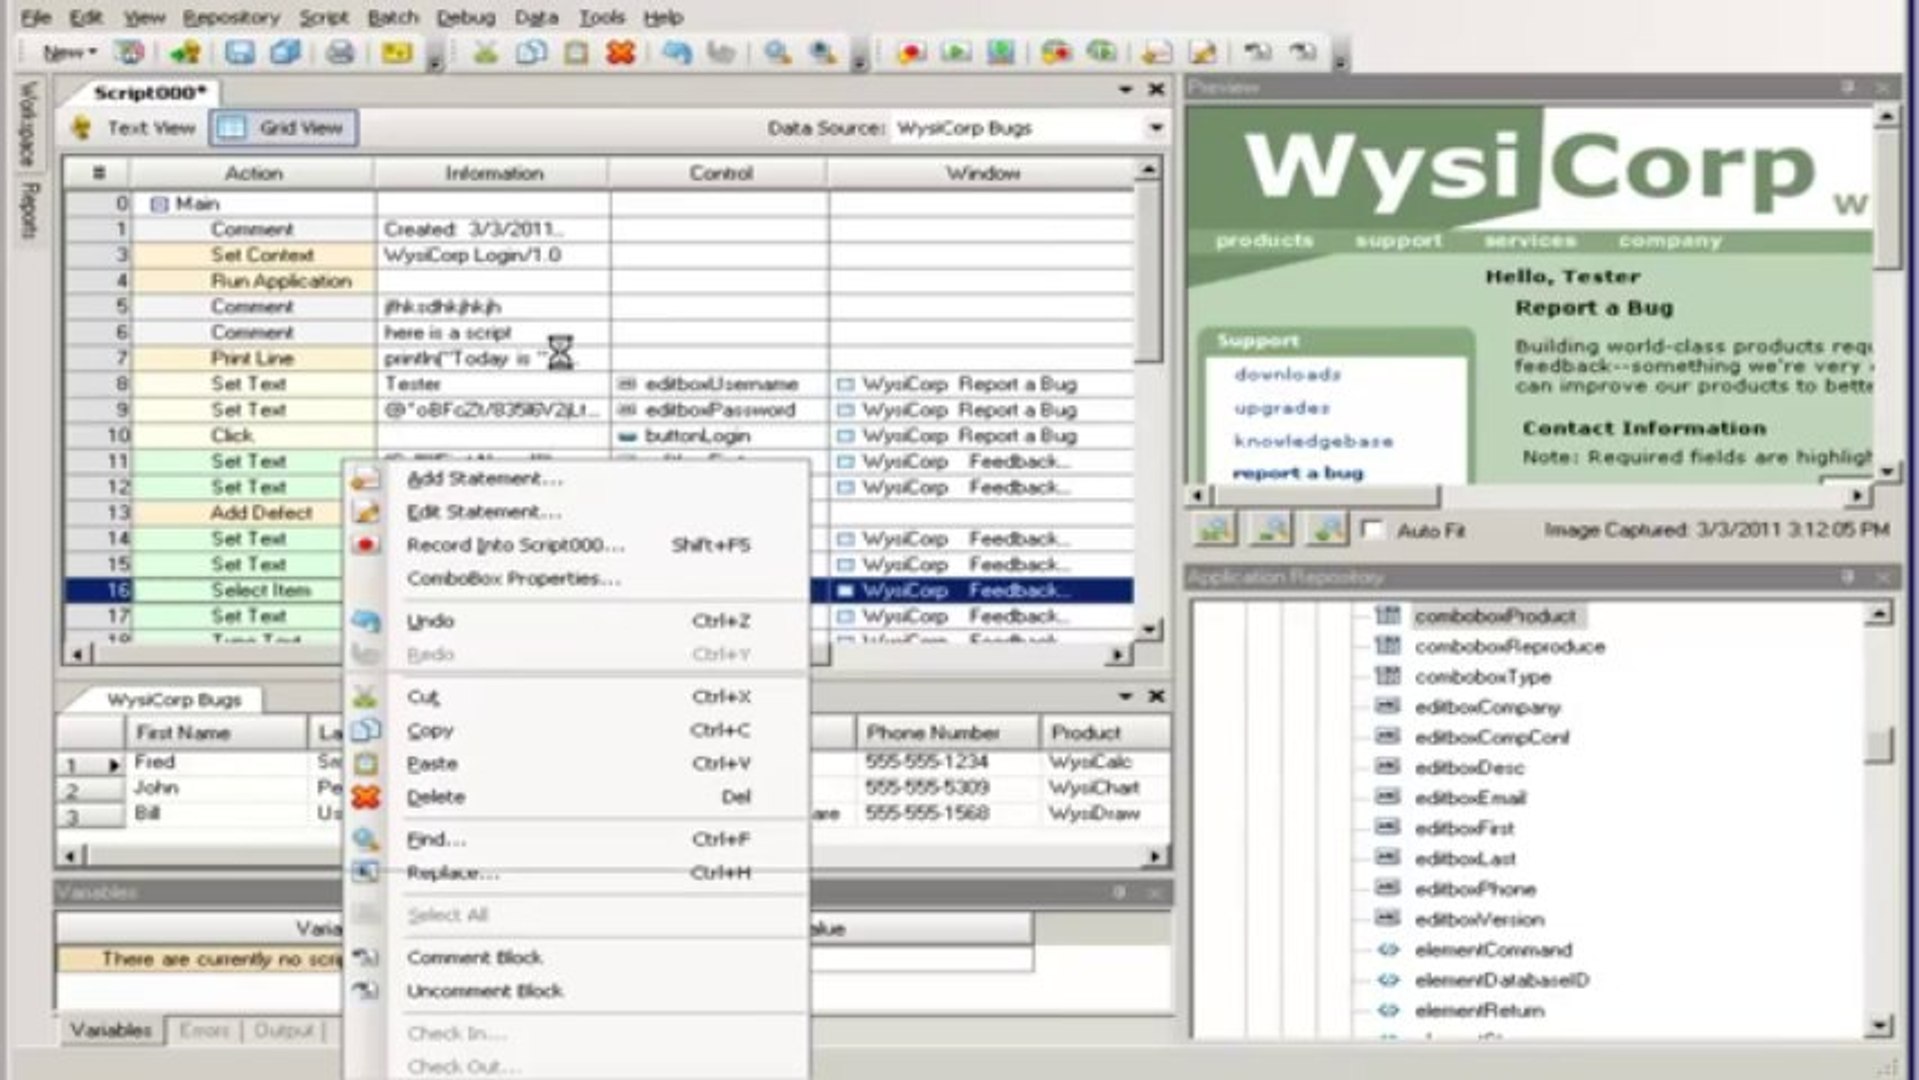The height and width of the screenshot is (1080, 1919).
Task: Choose ComboBox Properties from context menu
Action: (x=513, y=579)
